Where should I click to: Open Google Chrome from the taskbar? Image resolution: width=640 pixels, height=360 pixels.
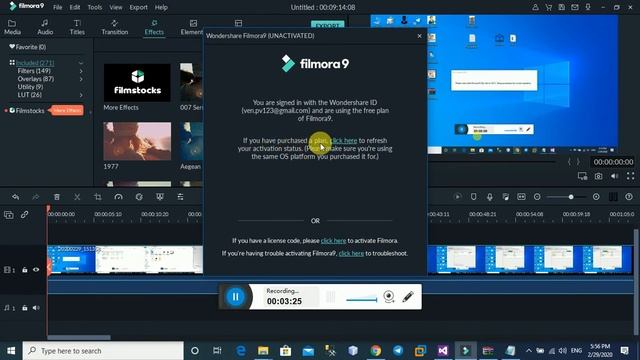(376, 351)
